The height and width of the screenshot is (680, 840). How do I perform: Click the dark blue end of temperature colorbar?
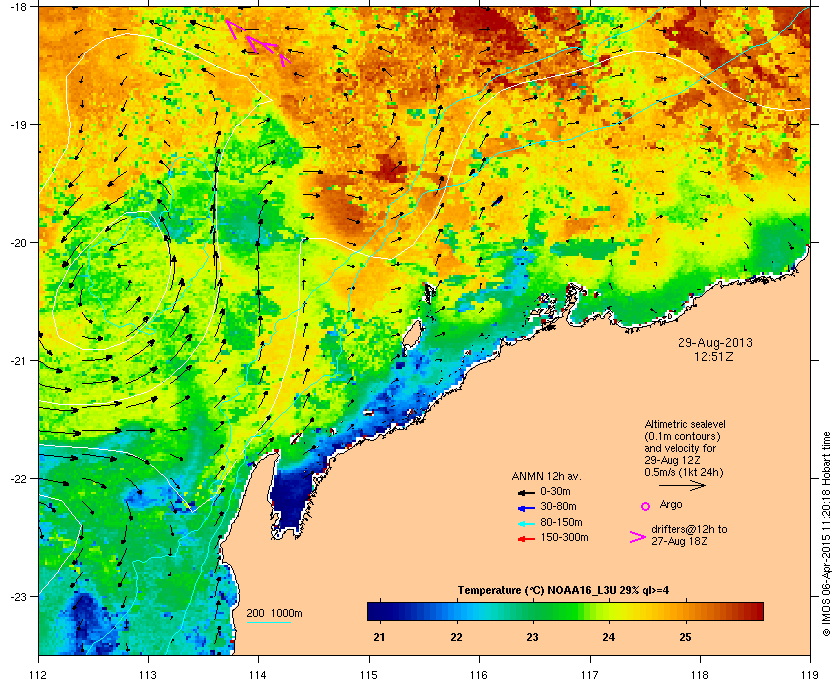[x=375, y=611]
